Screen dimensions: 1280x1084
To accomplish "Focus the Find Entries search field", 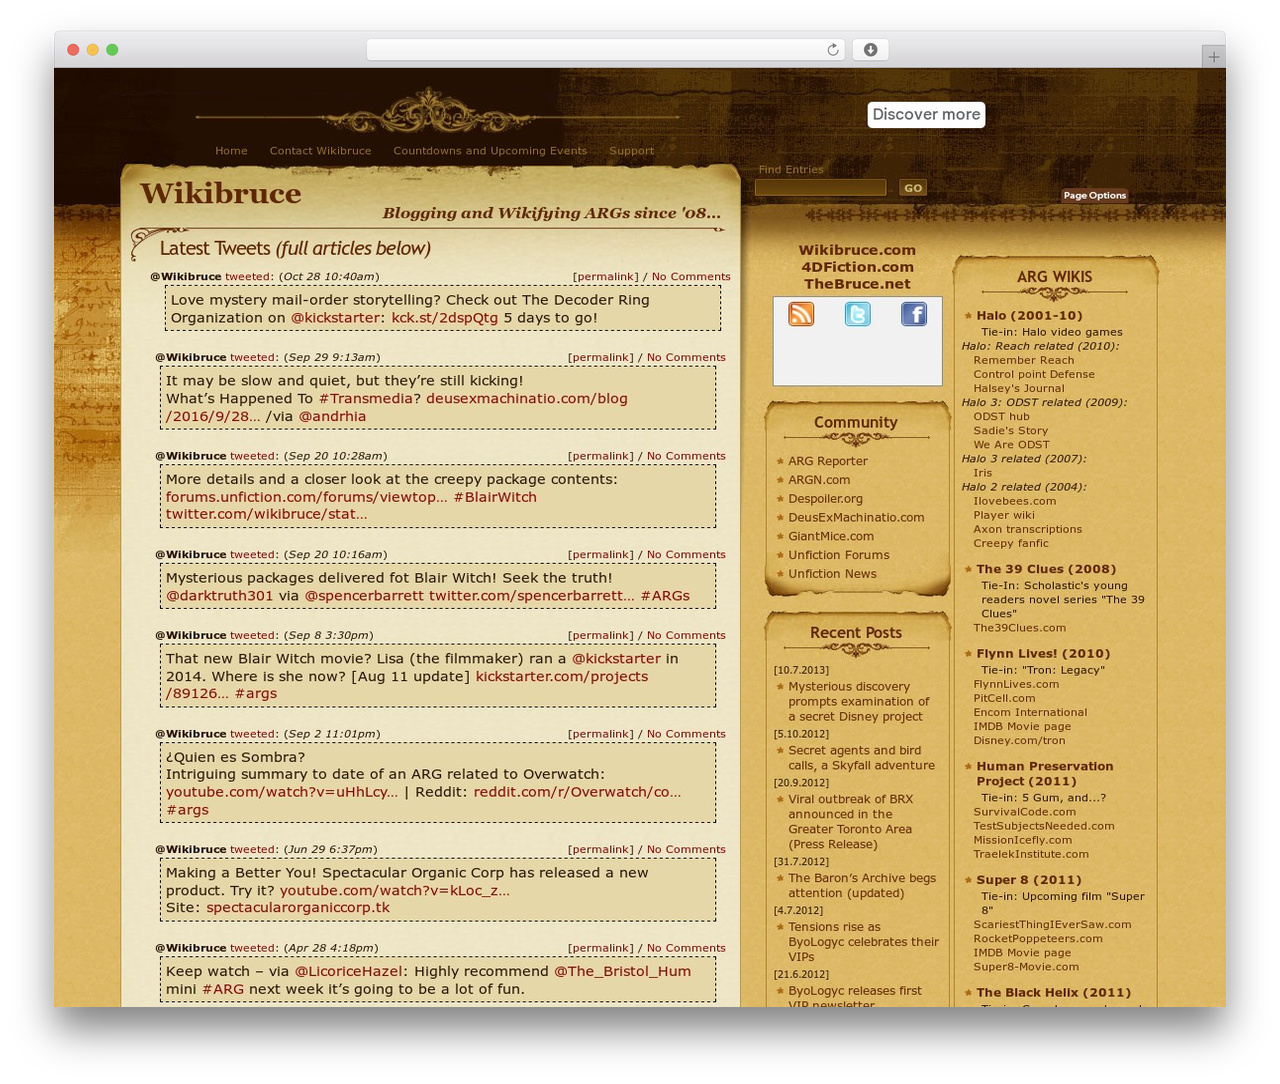I will click(x=821, y=188).
